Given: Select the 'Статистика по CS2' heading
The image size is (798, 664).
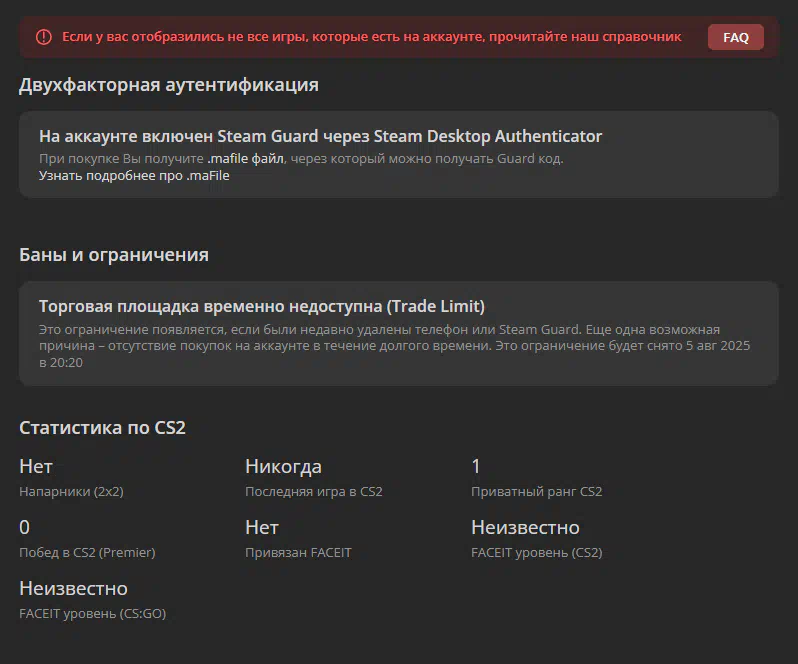Looking at the screenshot, I should tap(102, 428).
